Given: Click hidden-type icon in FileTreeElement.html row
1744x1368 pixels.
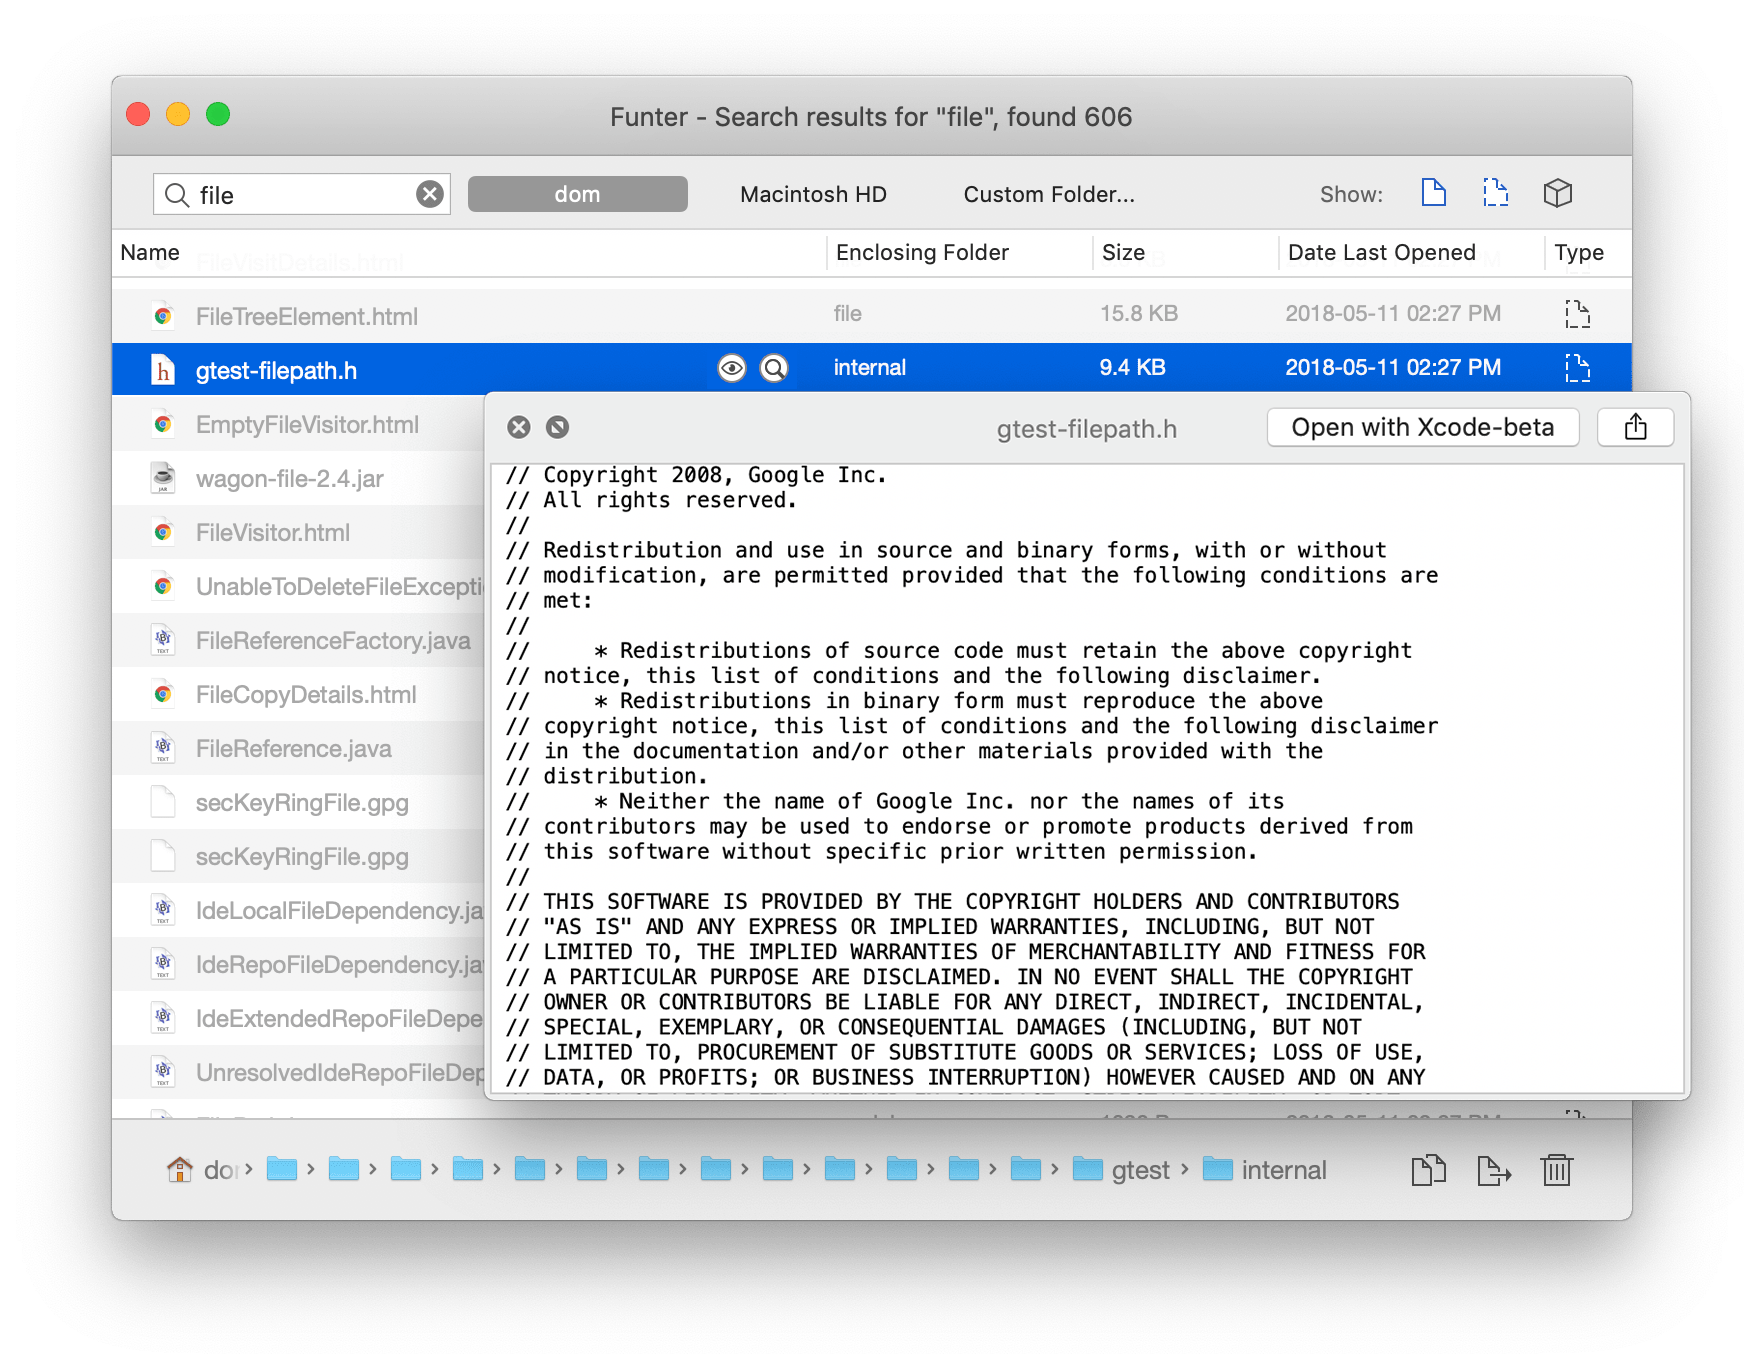Looking at the screenshot, I should tap(1578, 314).
